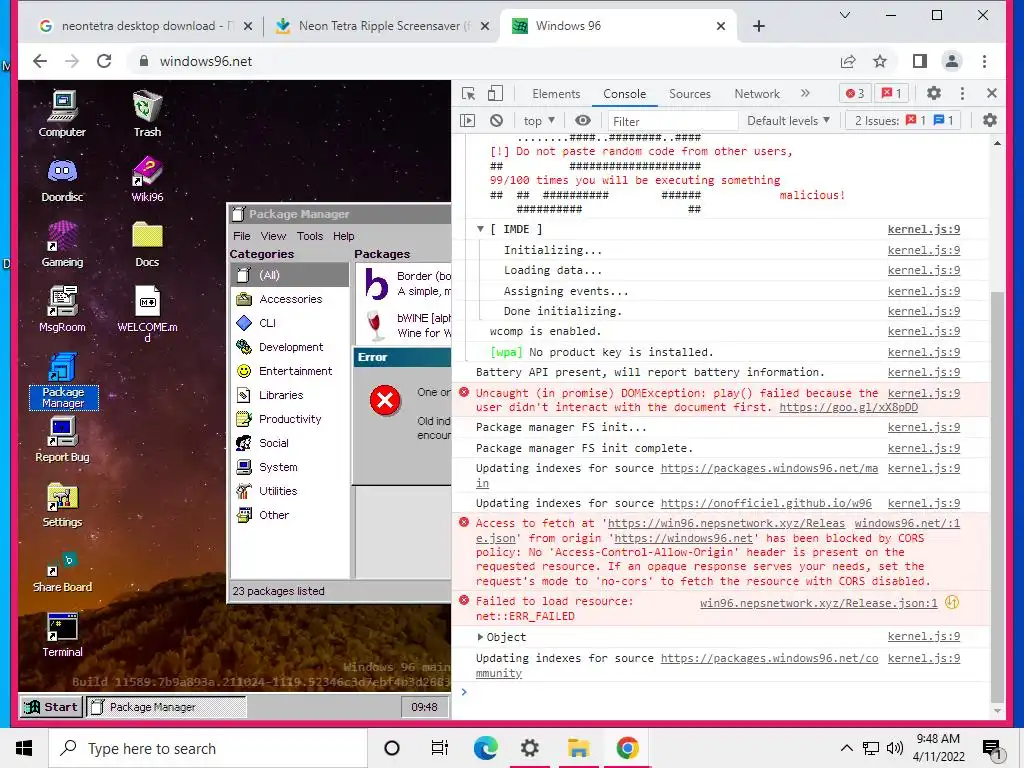The width and height of the screenshot is (1024, 768).
Task: Open the Report Bug desktop icon
Action: [x=62, y=440]
